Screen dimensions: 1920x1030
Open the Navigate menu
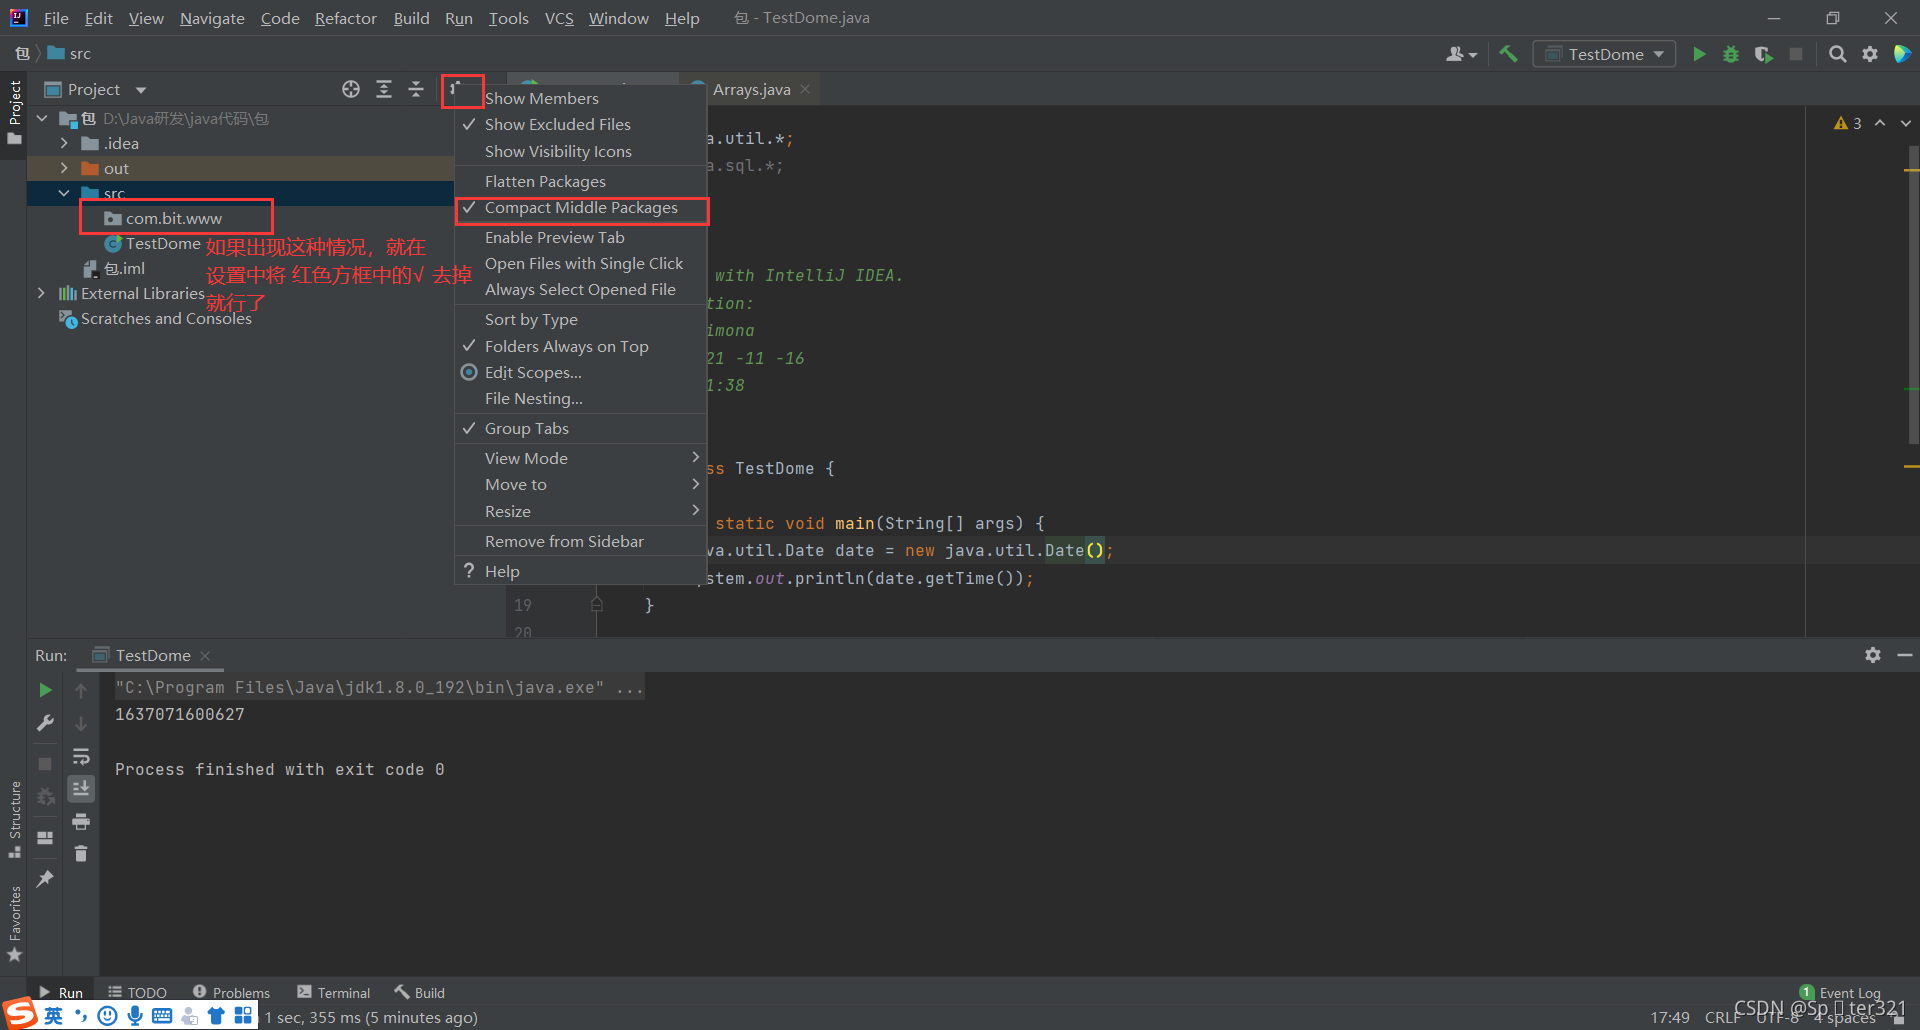[212, 18]
